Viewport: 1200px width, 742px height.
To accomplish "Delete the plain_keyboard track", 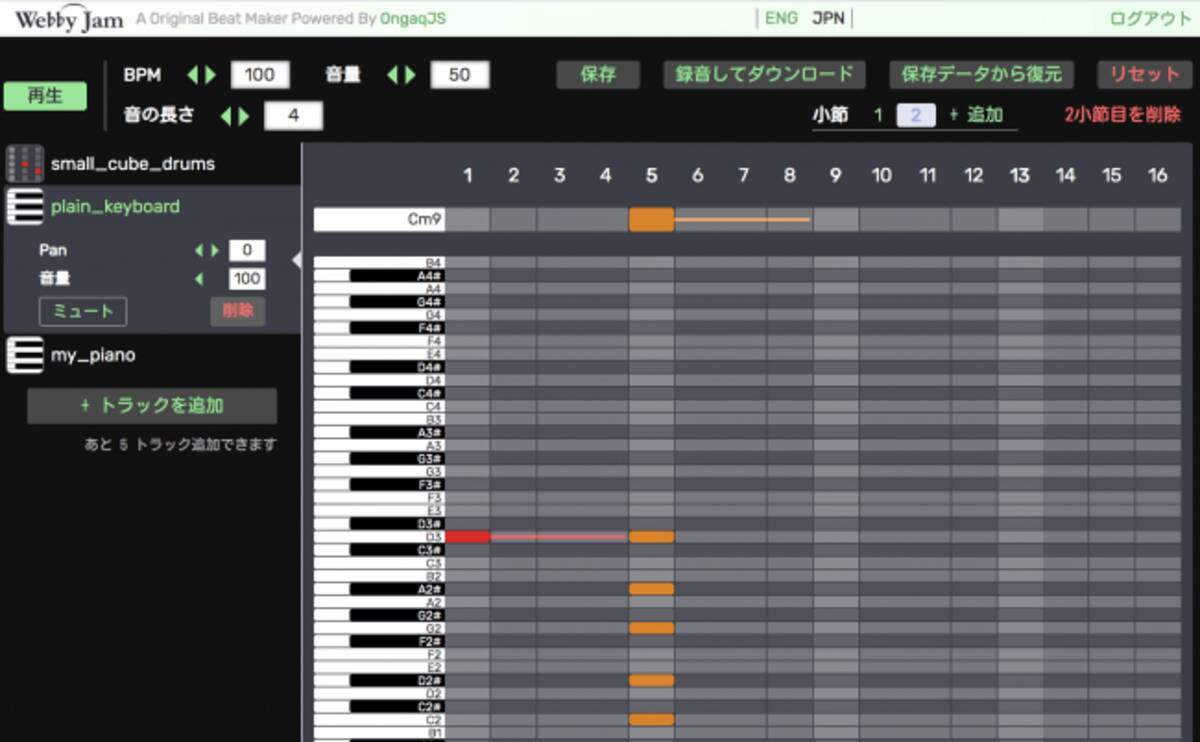I will click(237, 311).
